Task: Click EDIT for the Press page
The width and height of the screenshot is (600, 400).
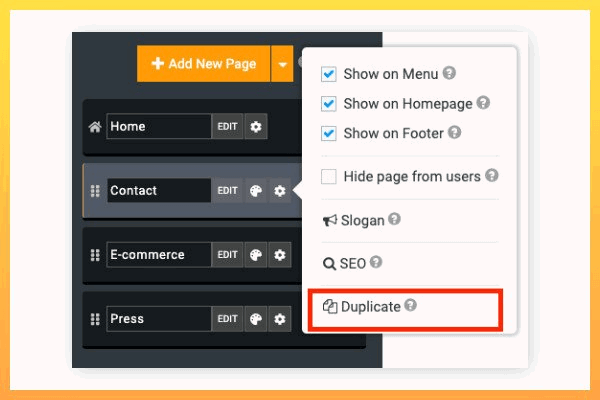Action: point(227,318)
